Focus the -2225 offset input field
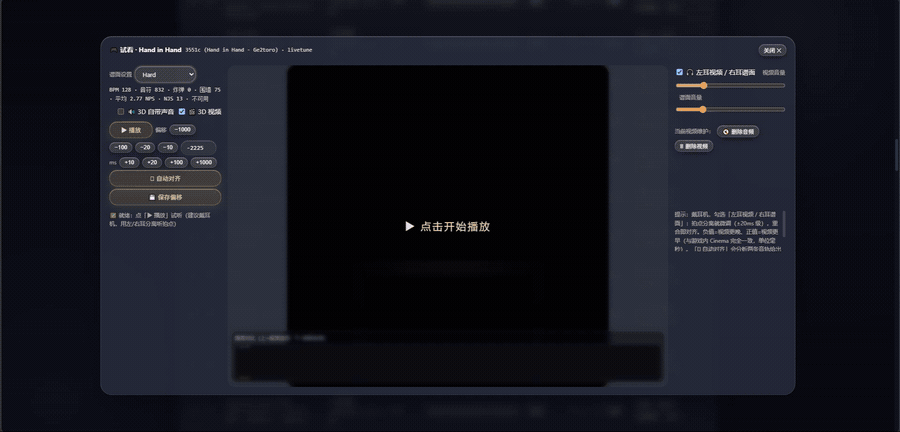The height and width of the screenshot is (432, 900). coord(199,147)
